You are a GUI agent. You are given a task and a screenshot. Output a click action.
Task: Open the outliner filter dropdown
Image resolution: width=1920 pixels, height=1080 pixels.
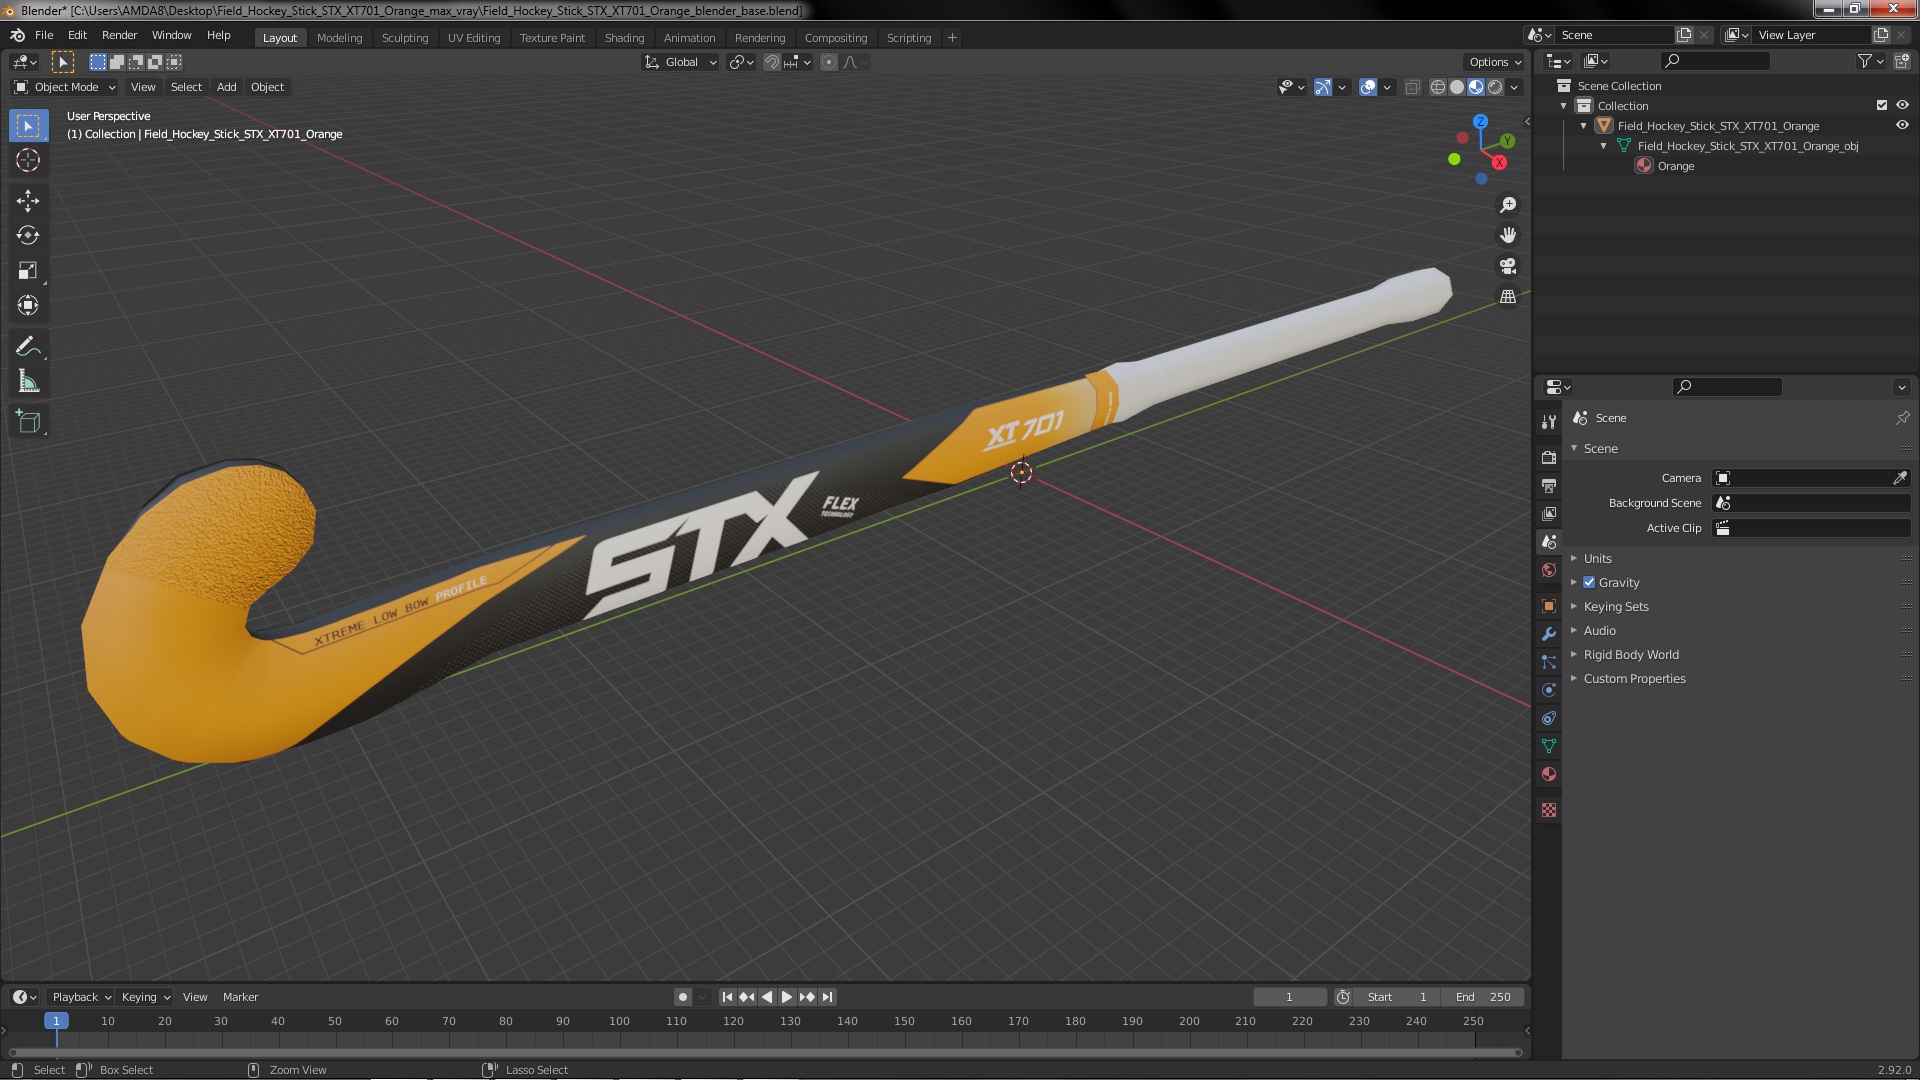click(x=1870, y=61)
